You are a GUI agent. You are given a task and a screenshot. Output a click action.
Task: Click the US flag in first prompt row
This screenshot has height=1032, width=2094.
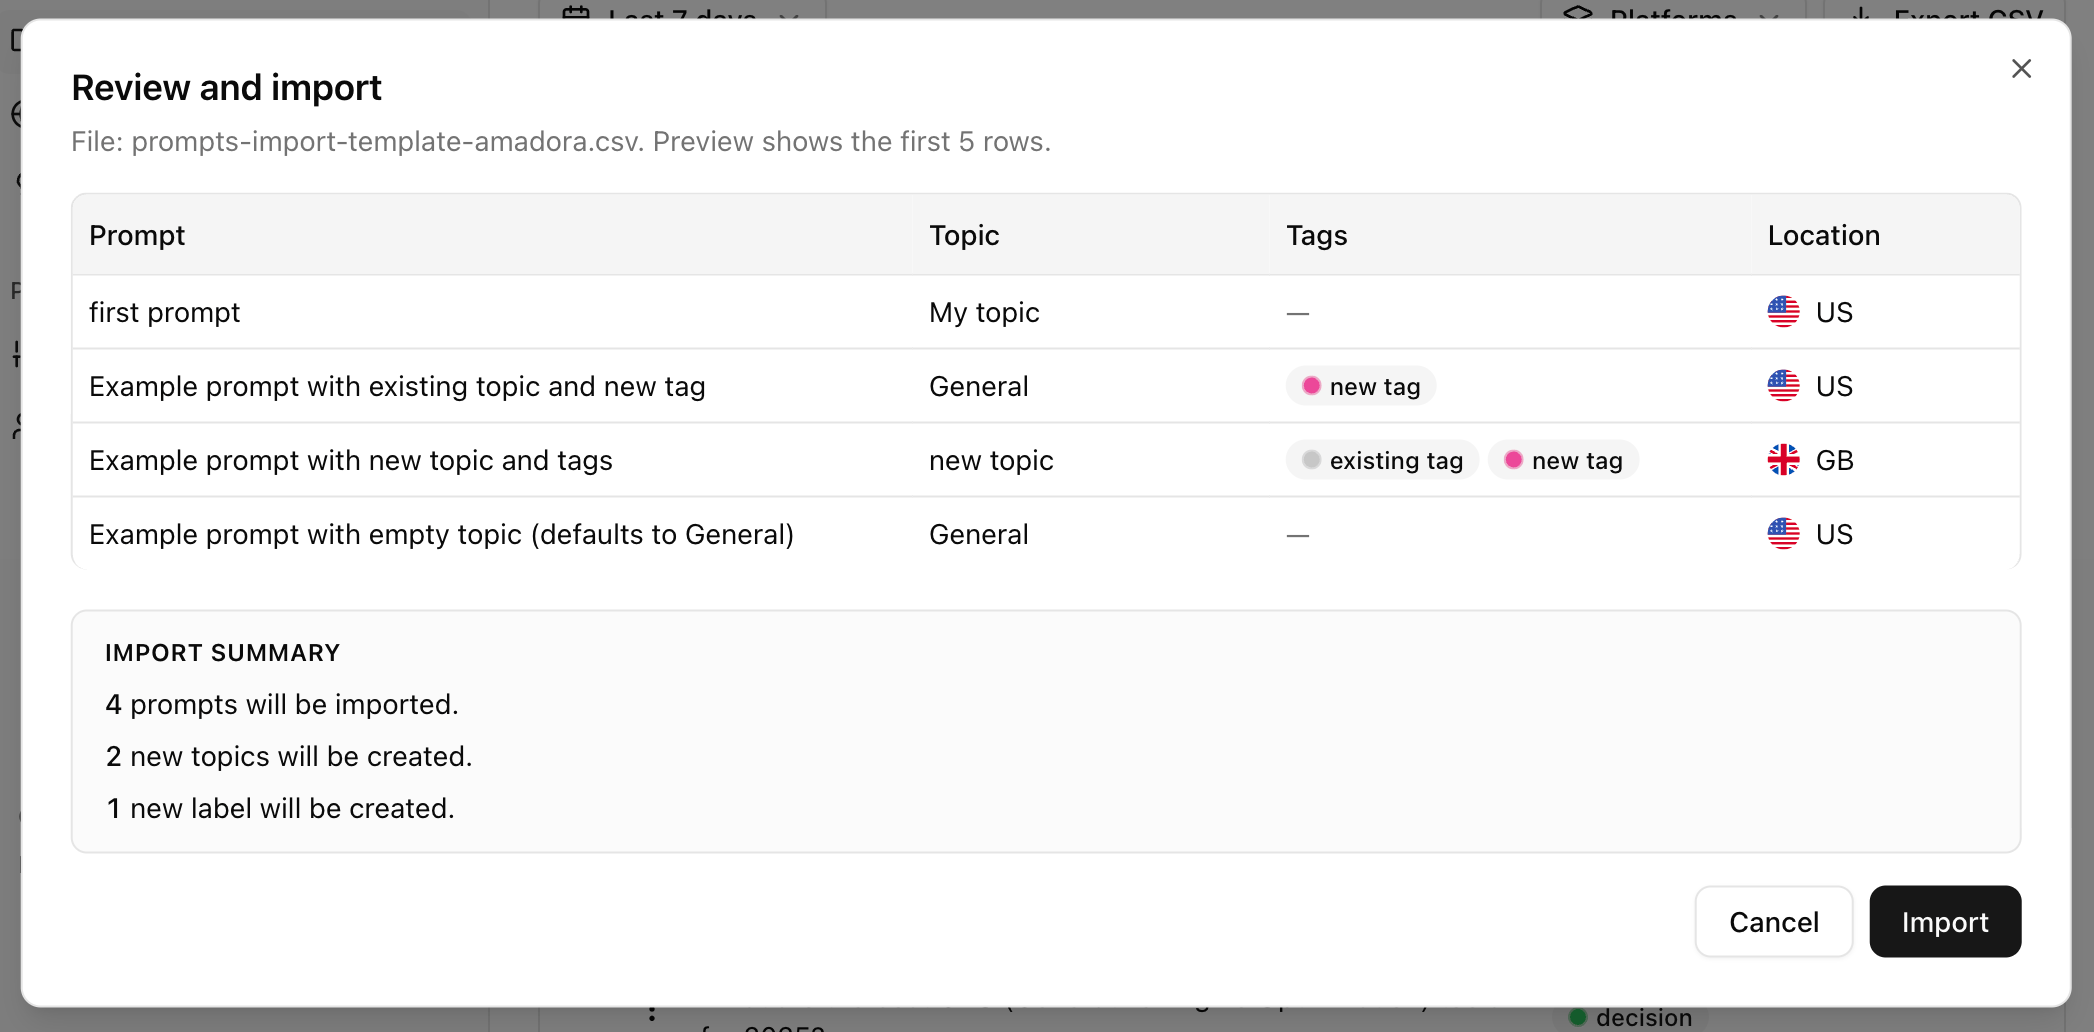[1783, 312]
